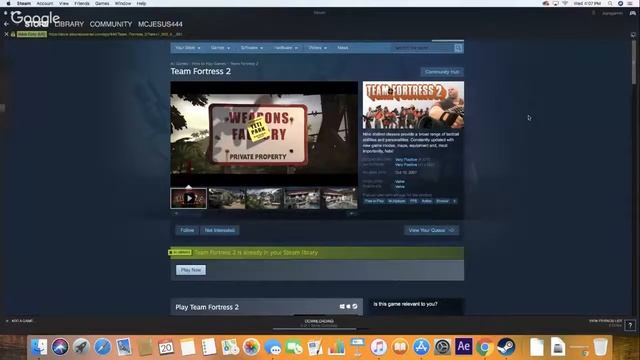Select last screenshot thumbnail in strip
Image resolution: width=640 pixels, height=360 pixels.
[x=340, y=198]
